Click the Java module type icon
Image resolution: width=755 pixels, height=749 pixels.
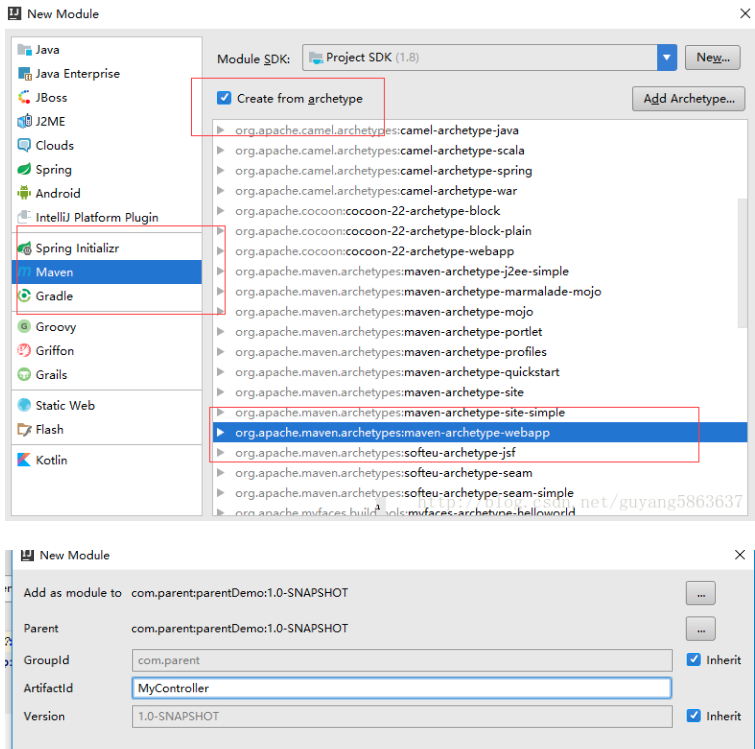[x=24, y=50]
